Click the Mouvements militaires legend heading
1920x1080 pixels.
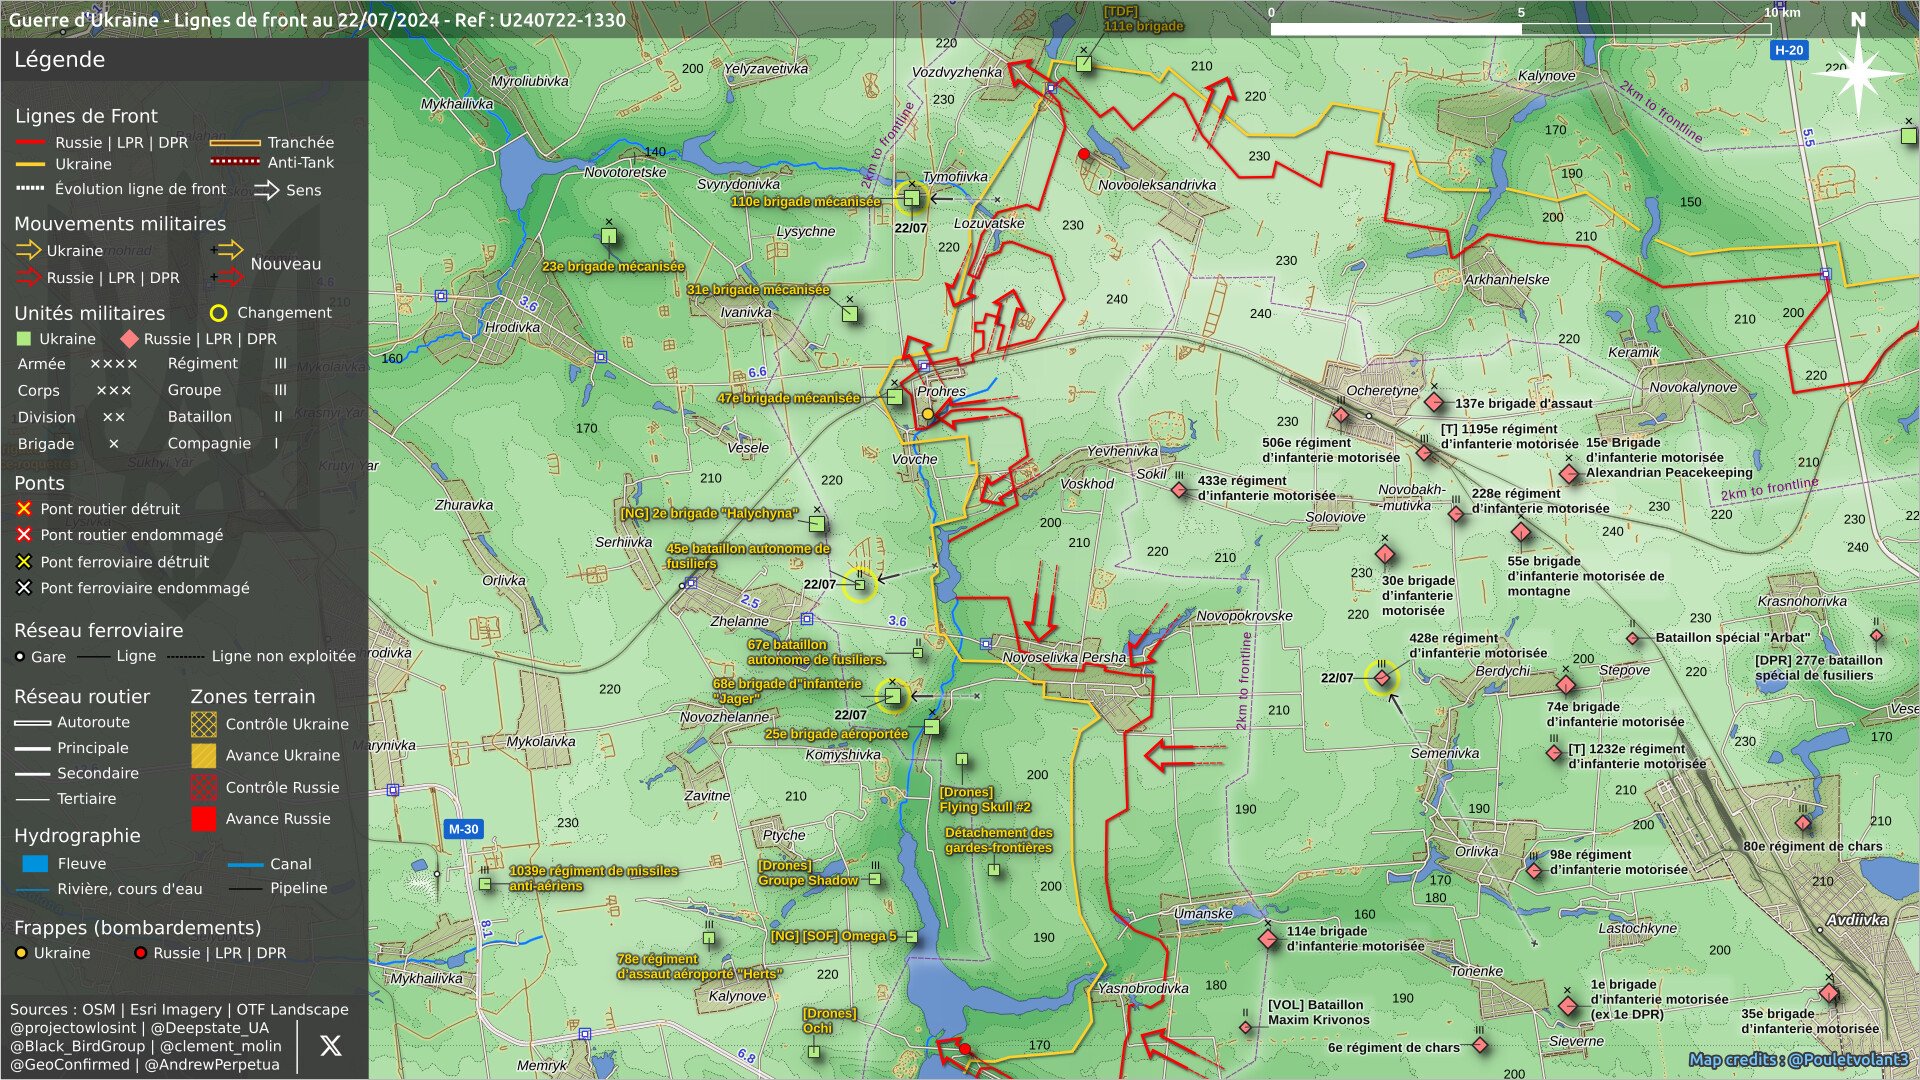tap(120, 224)
